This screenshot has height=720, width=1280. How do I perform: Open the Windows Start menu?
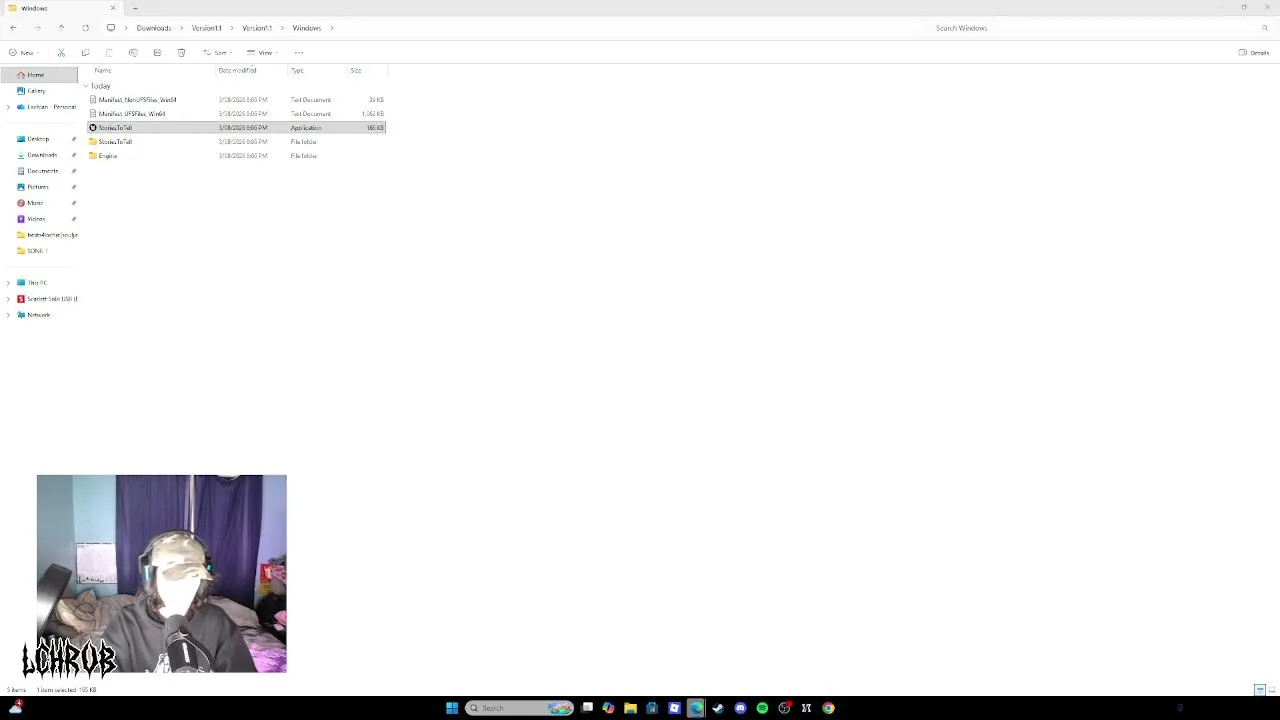(452, 708)
